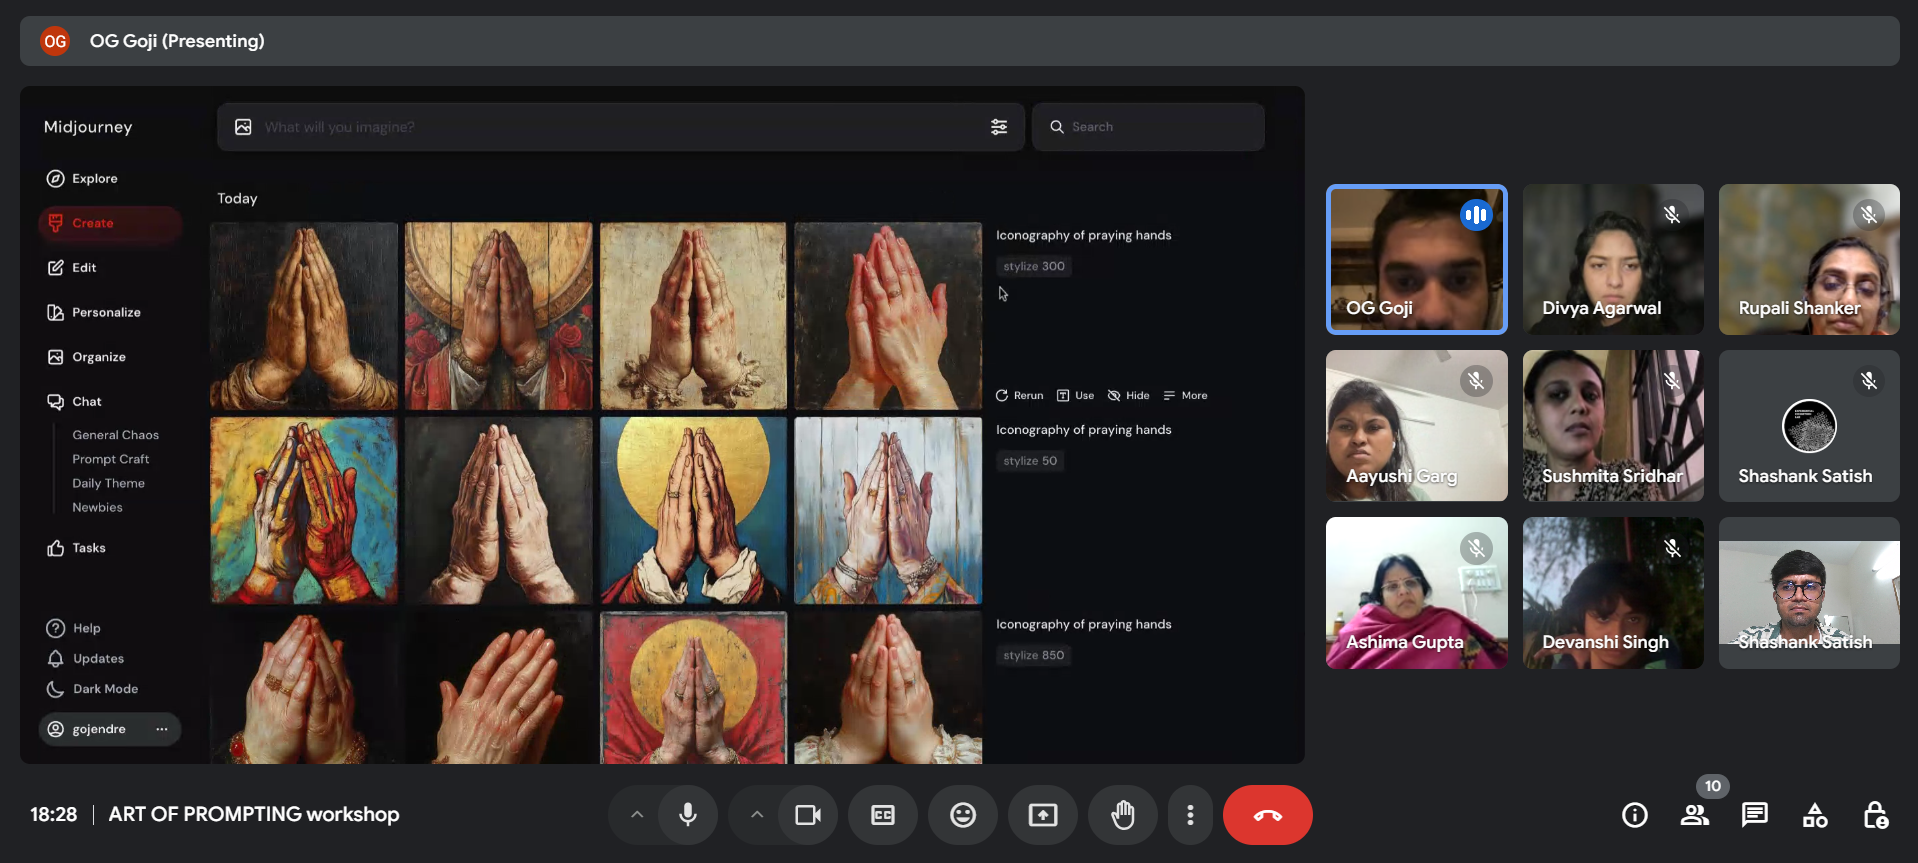Open Daily Theme chat room
This screenshot has width=1918, height=863.
(108, 483)
